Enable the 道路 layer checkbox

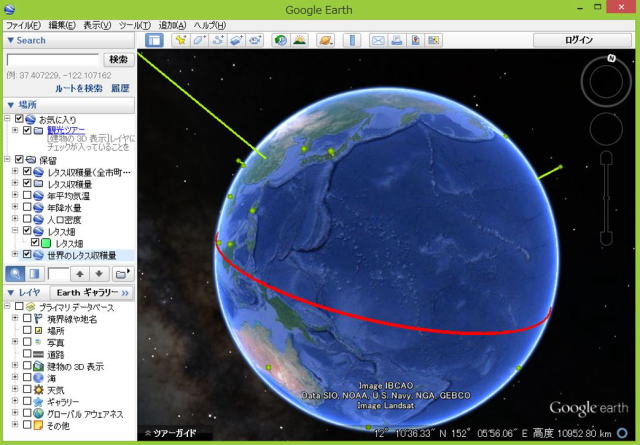27,354
